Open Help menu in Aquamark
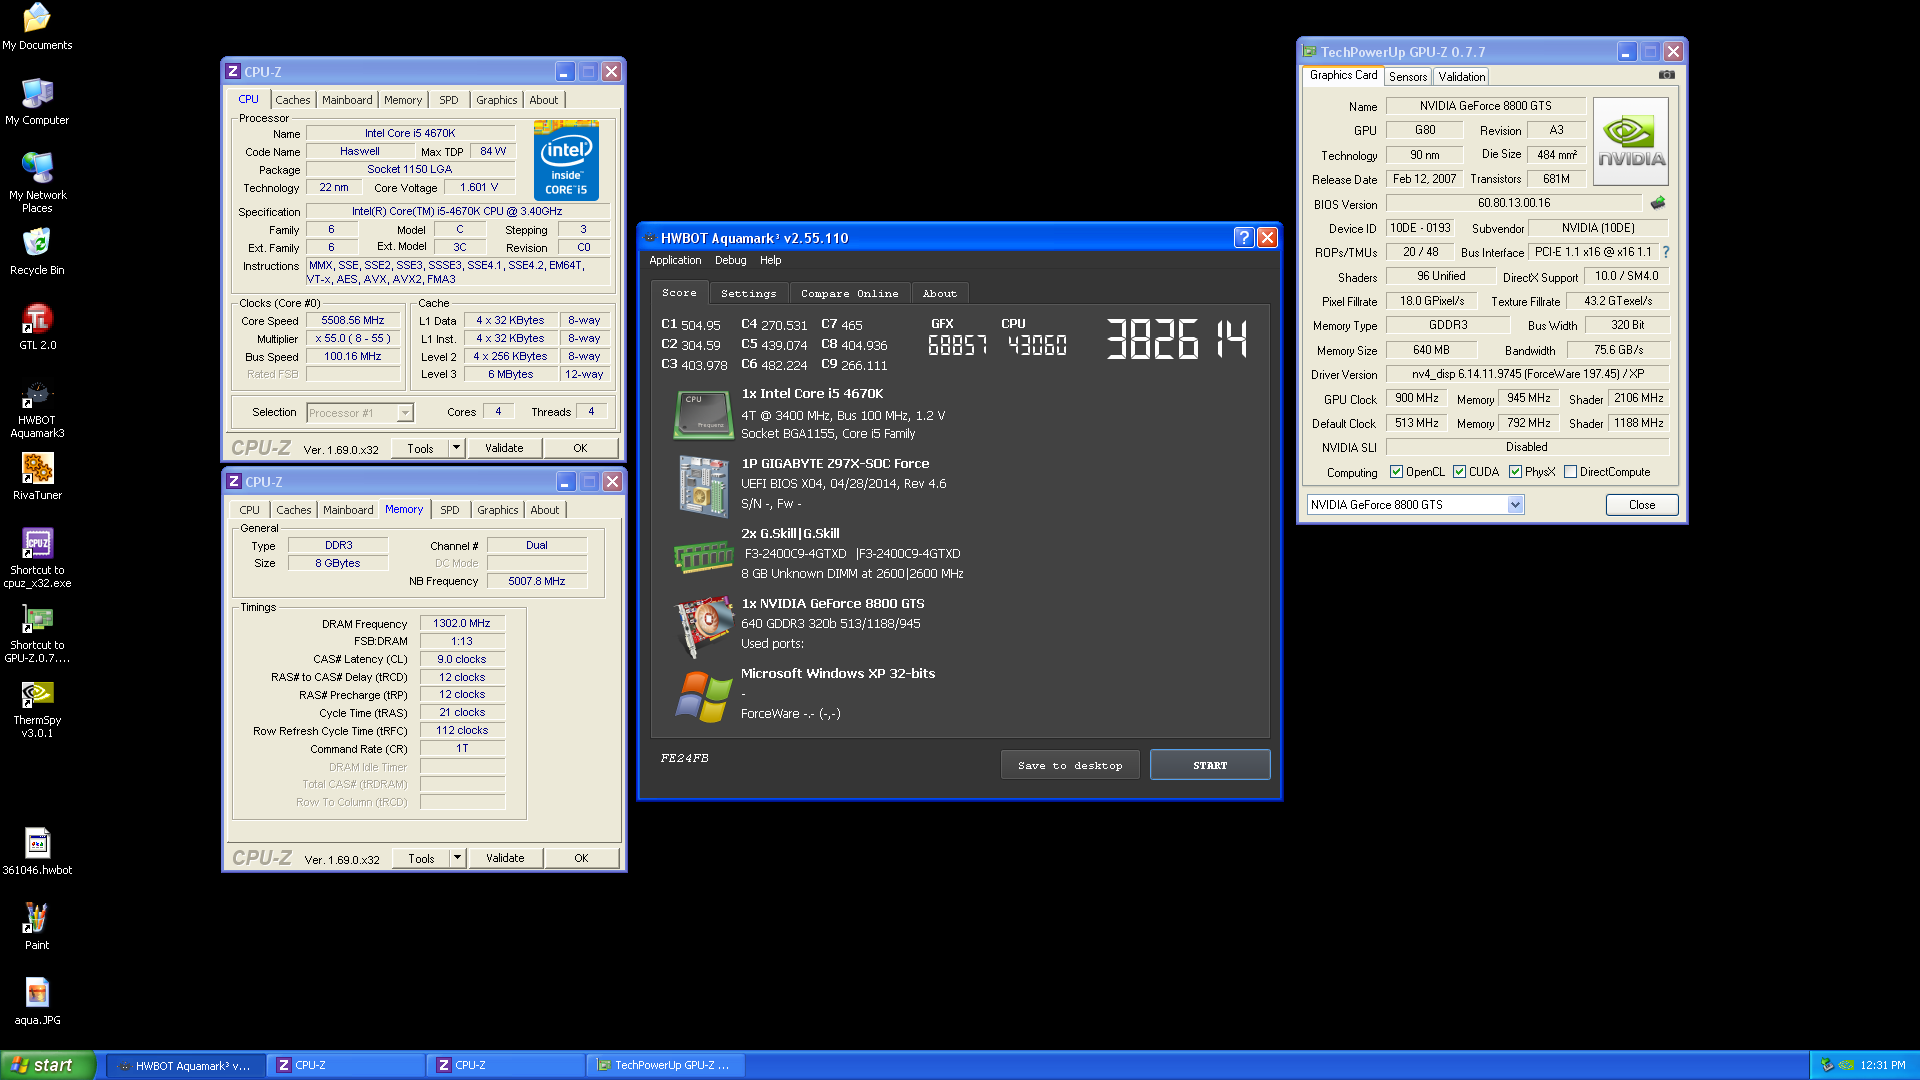The image size is (1920, 1080). [x=771, y=260]
